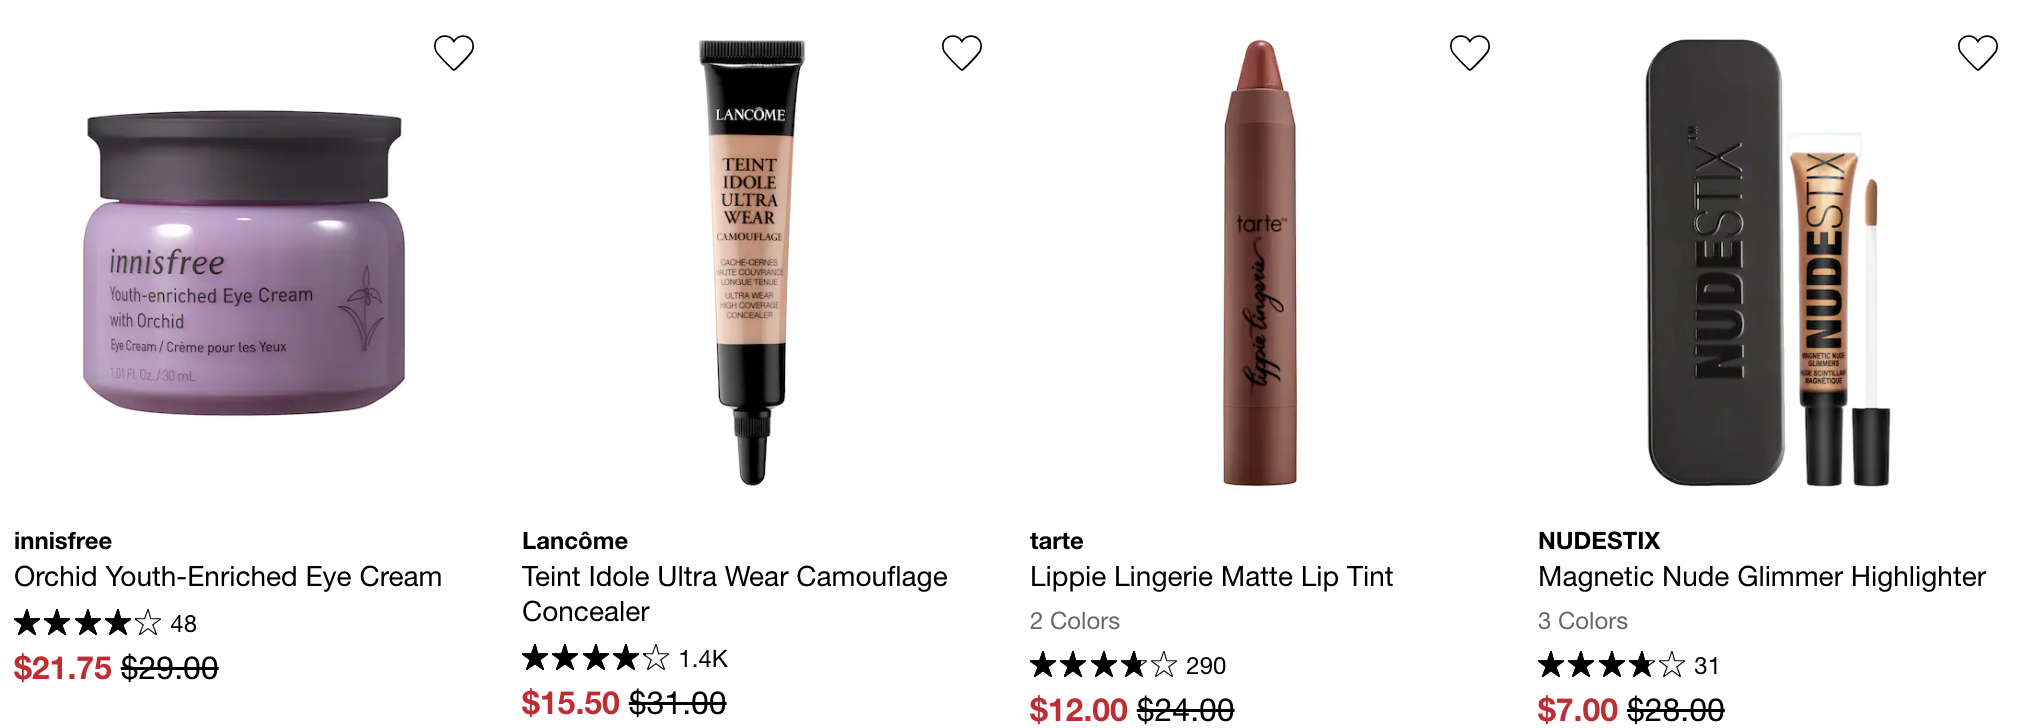
Task: Toggle heart on Lancôme concealer
Action: click(961, 53)
